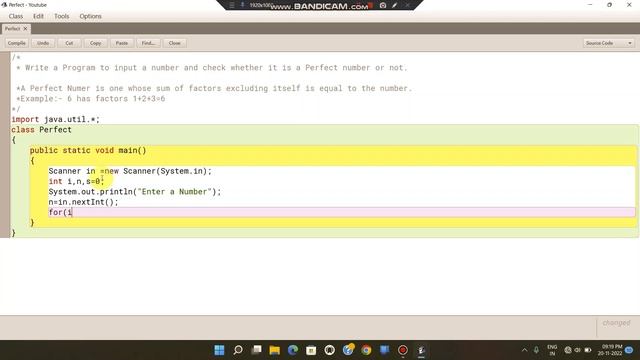Close the Bandicam recording bar
640x360 pixels.
407,5
